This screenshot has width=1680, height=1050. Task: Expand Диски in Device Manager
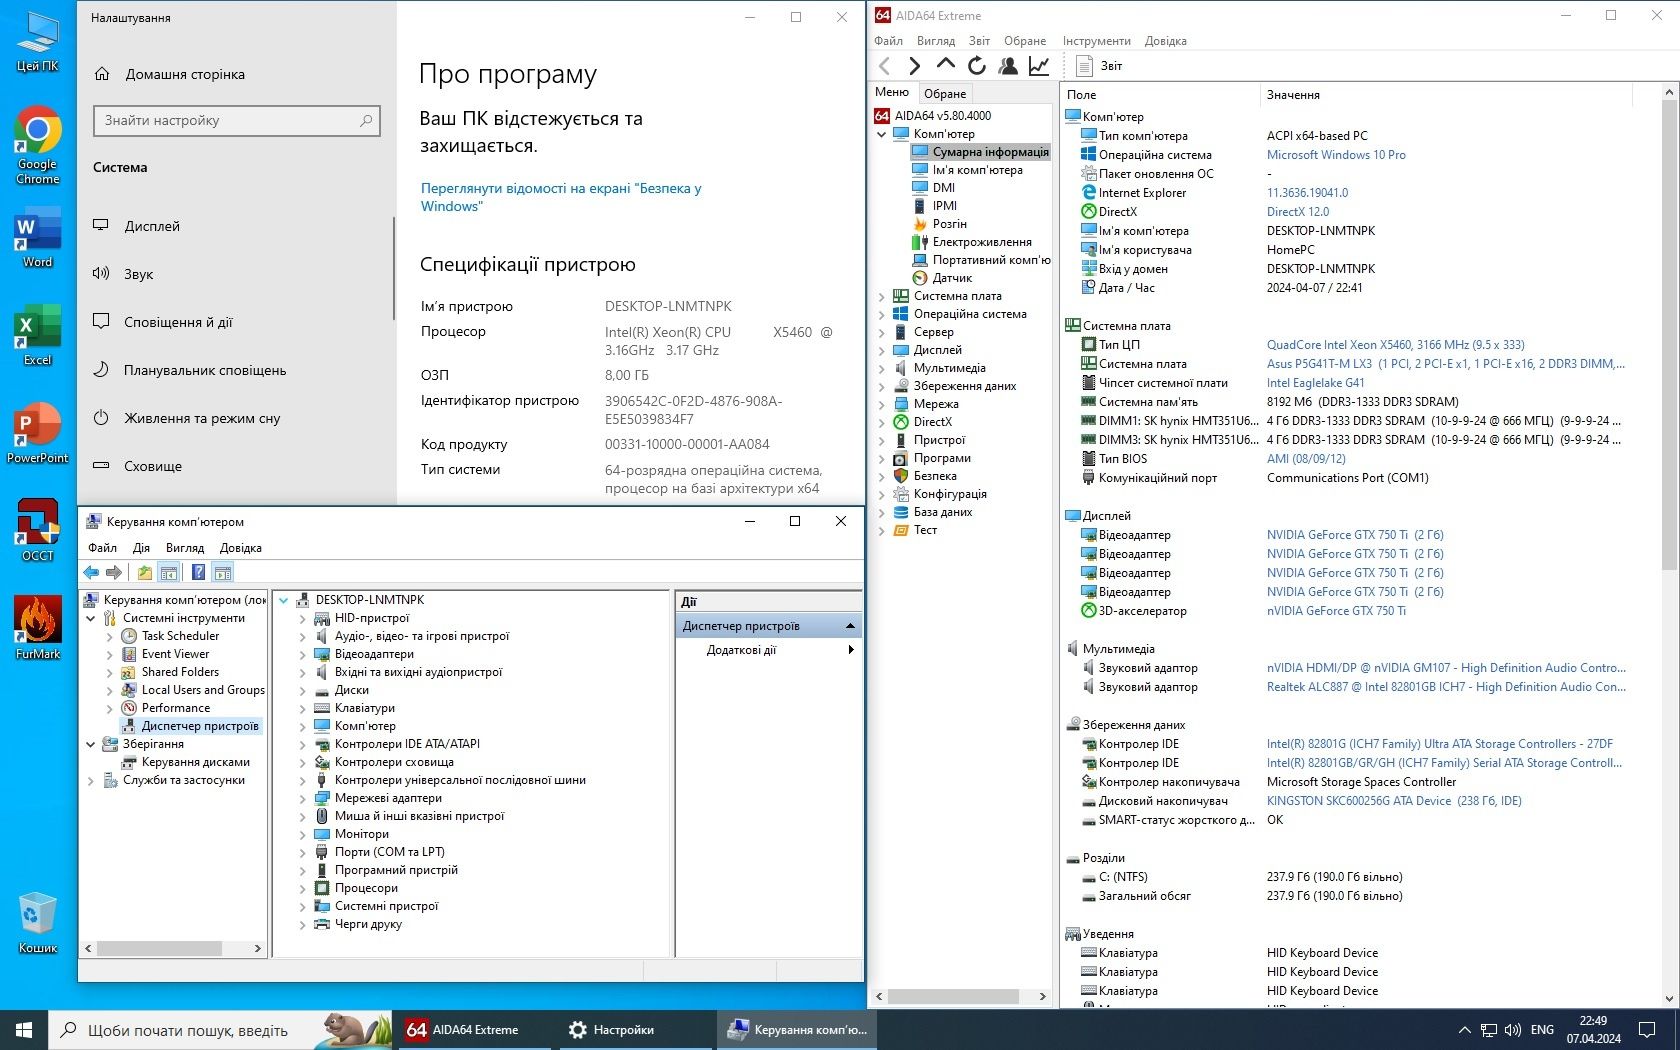(302, 690)
